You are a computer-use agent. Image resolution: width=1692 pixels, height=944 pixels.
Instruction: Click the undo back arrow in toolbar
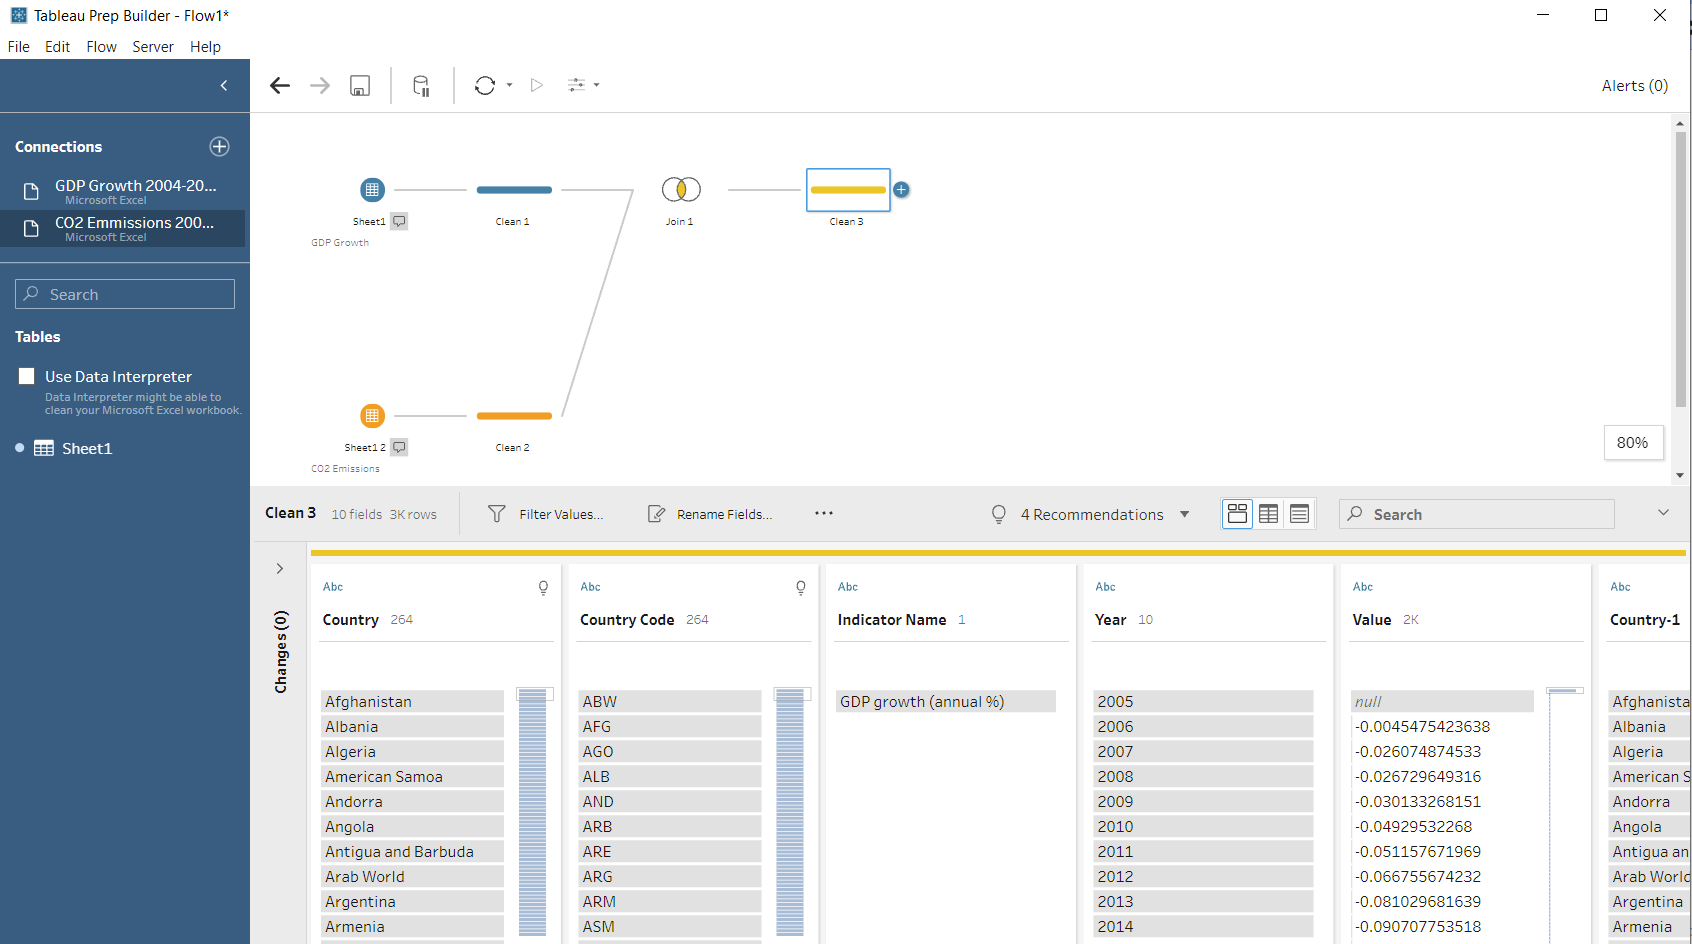click(x=280, y=86)
